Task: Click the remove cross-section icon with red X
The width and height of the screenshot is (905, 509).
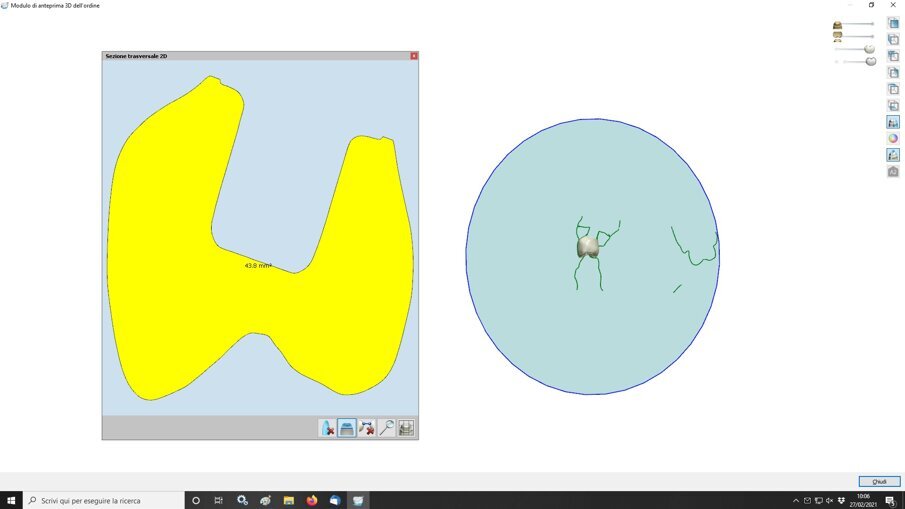Action: pyautogui.click(x=327, y=428)
